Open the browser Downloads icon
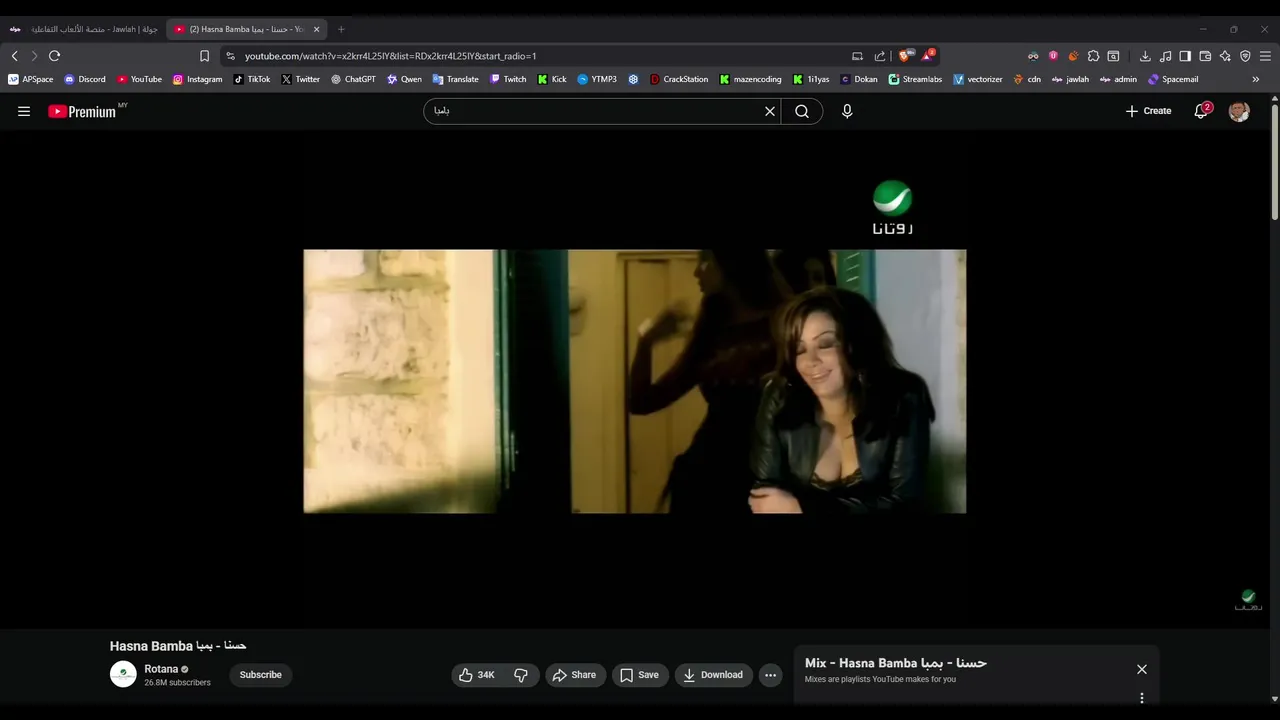The image size is (1280, 720). pyautogui.click(x=1145, y=56)
